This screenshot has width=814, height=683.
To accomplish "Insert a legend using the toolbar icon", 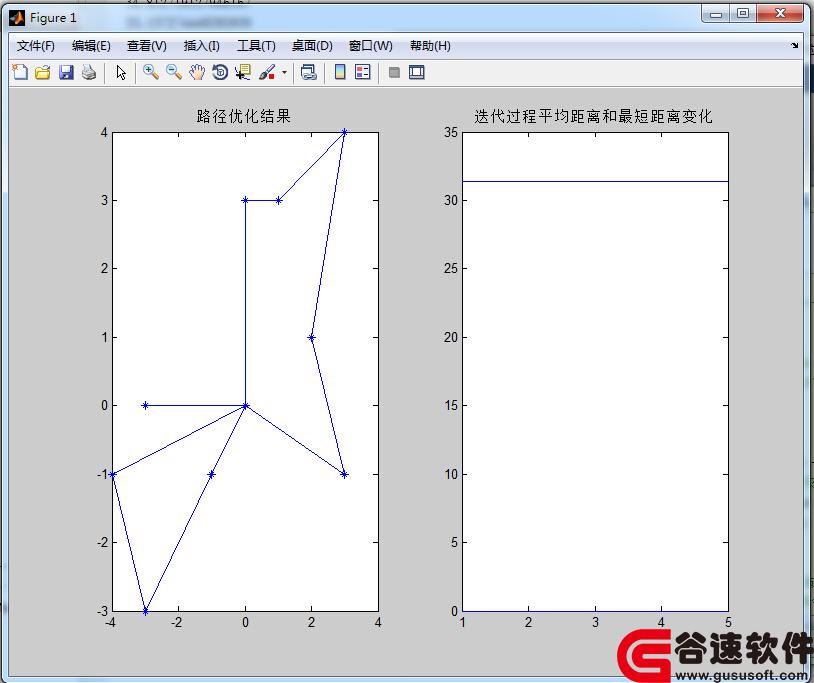I will click(x=362, y=72).
